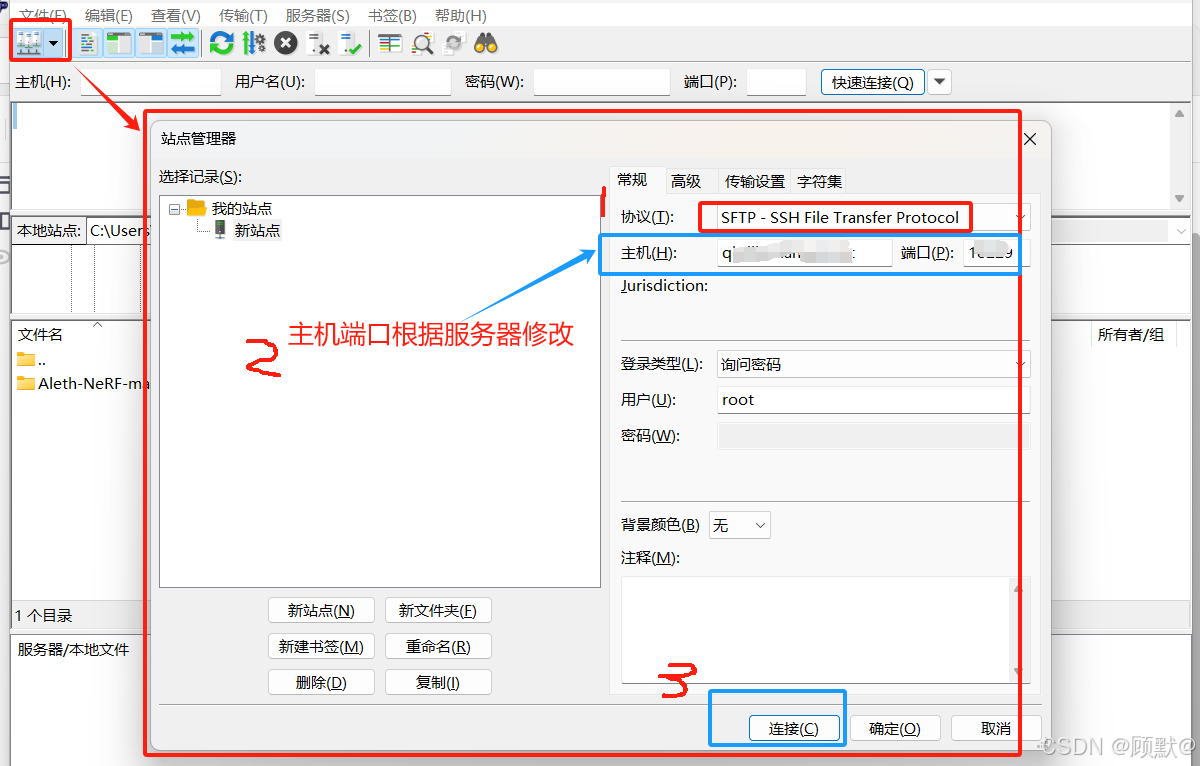Image resolution: width=1200 pixels, height=766 pixels.
Task: Click the quickconnect 密码(W) field
Action: click(x=601, y=82)
